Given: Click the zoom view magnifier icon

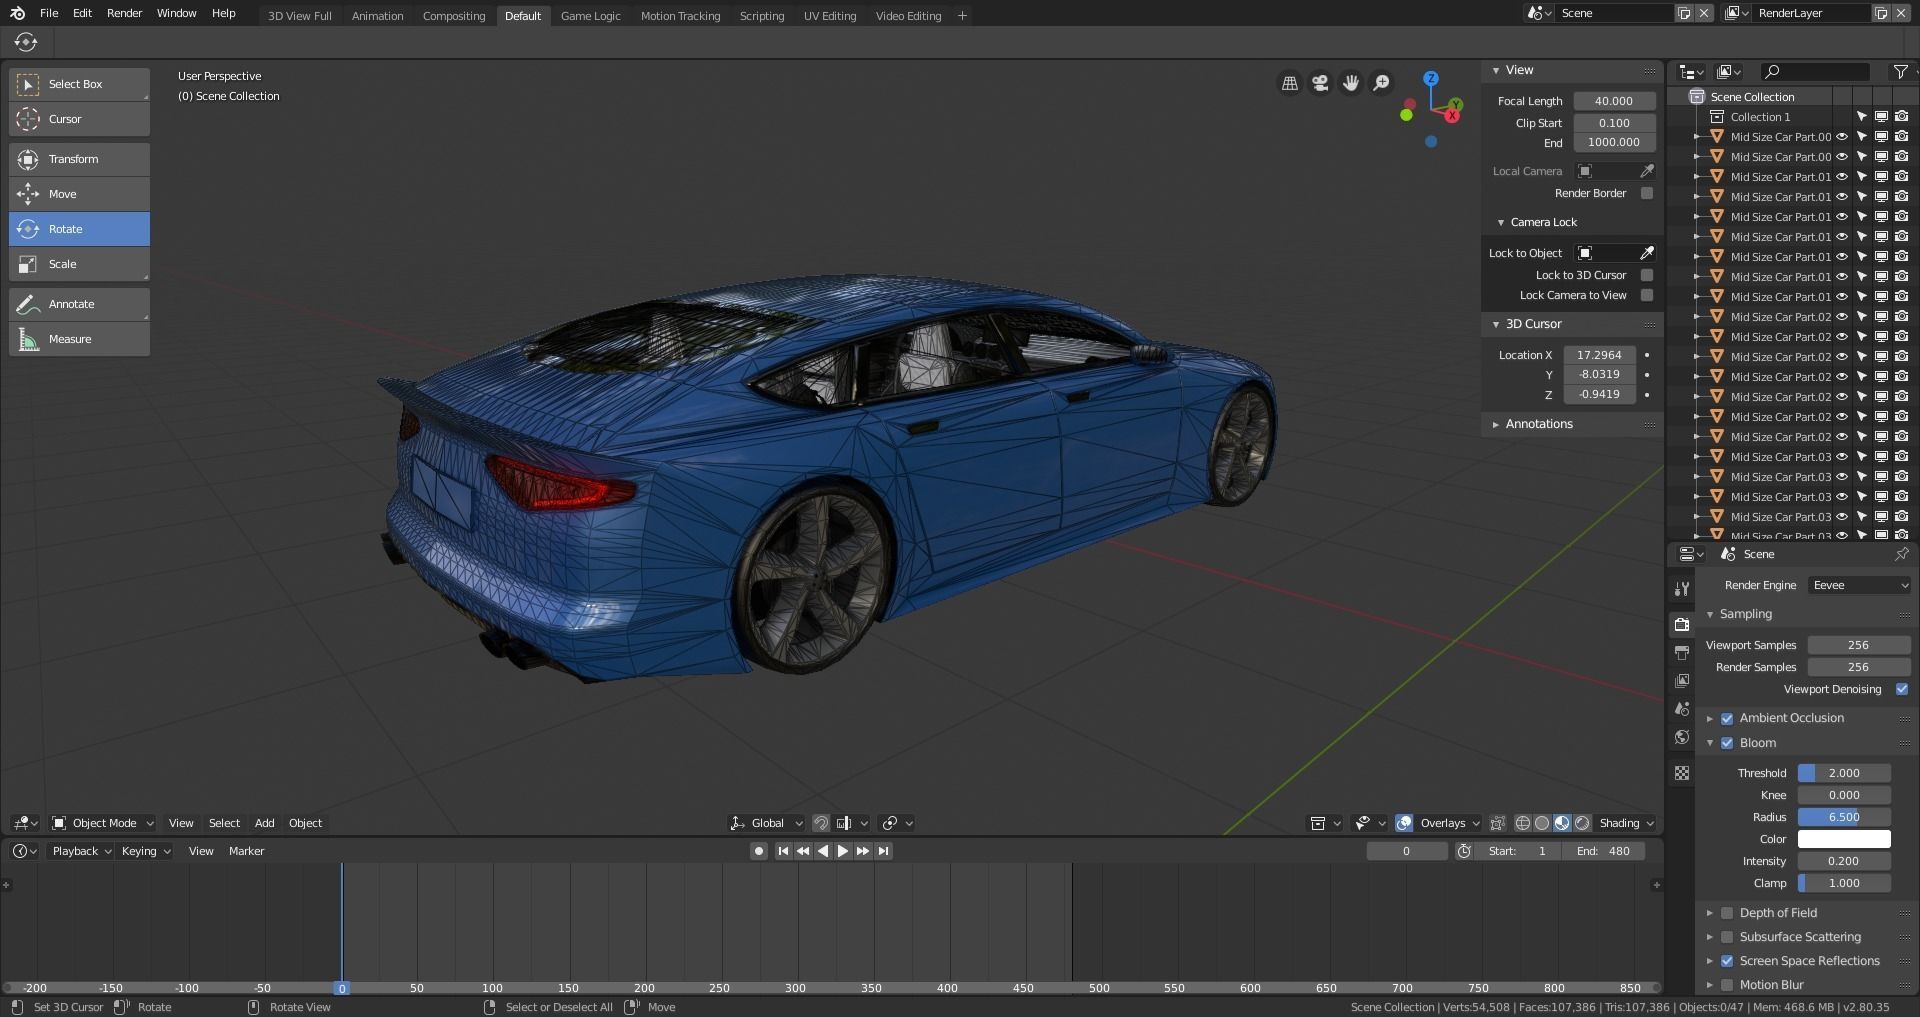Looking at the screenshot, I should [x=1381, y=83].
